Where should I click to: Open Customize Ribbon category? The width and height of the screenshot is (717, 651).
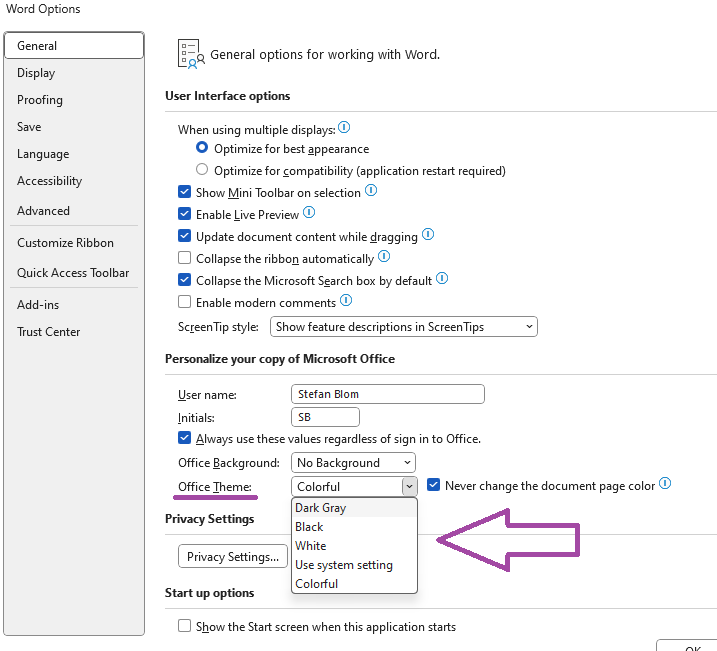click(x=74, y=243)
